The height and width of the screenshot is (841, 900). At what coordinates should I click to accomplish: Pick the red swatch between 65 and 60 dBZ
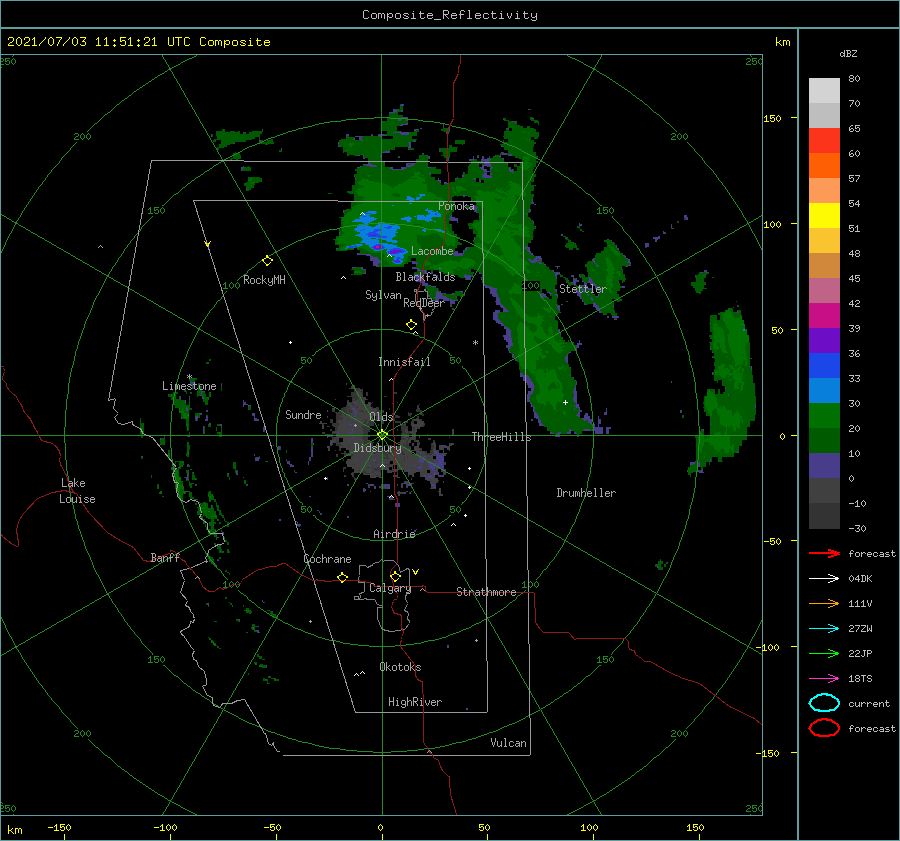[x=824, y=140]
